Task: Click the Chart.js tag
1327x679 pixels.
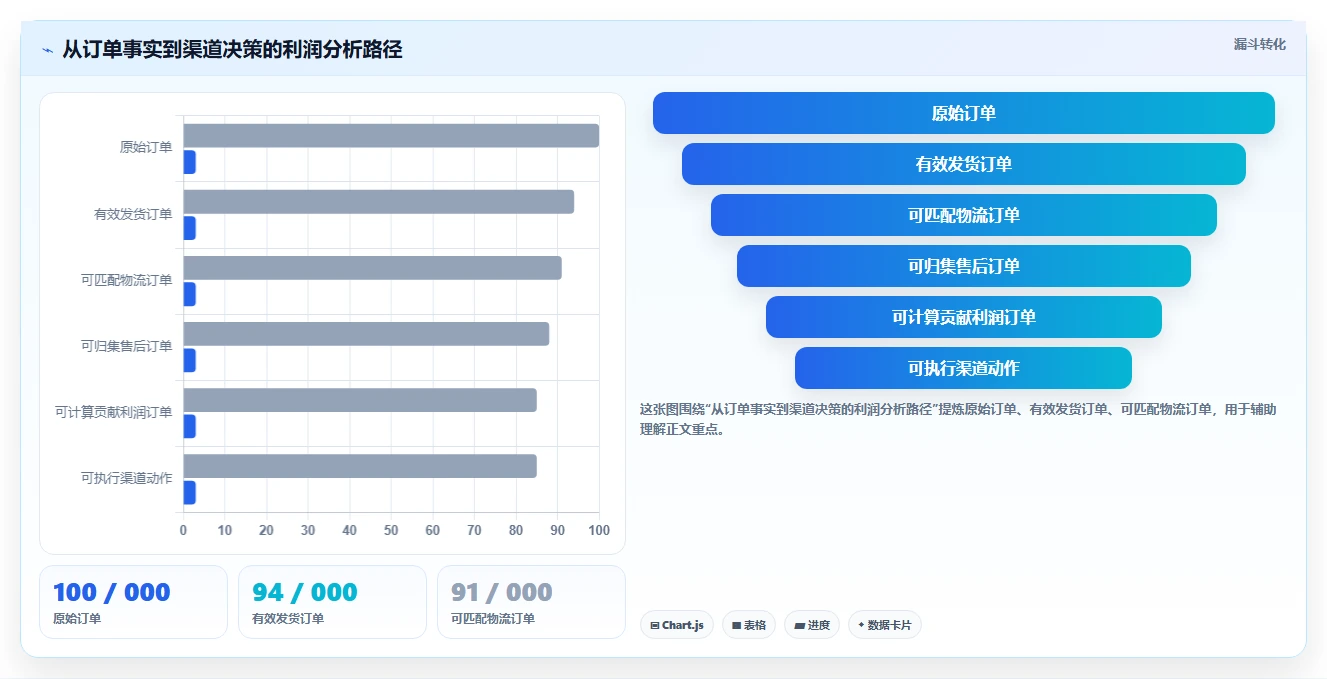Action: 677,625
